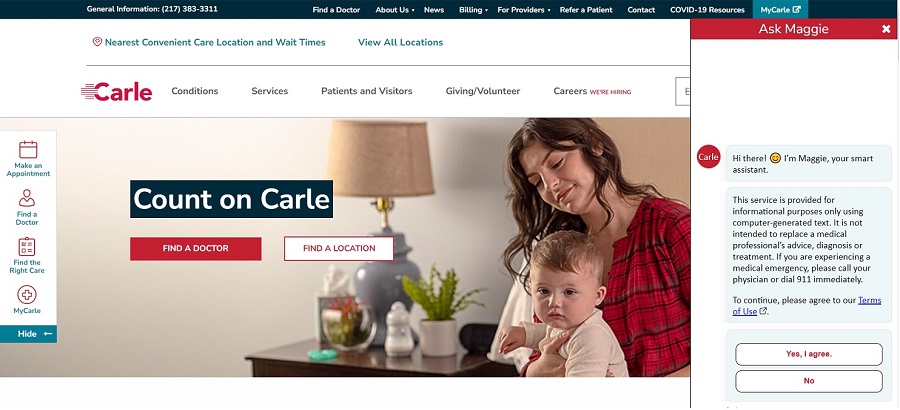Open the Find a Doctor person icon
The image size is (900, 410).
coord(26,198)
